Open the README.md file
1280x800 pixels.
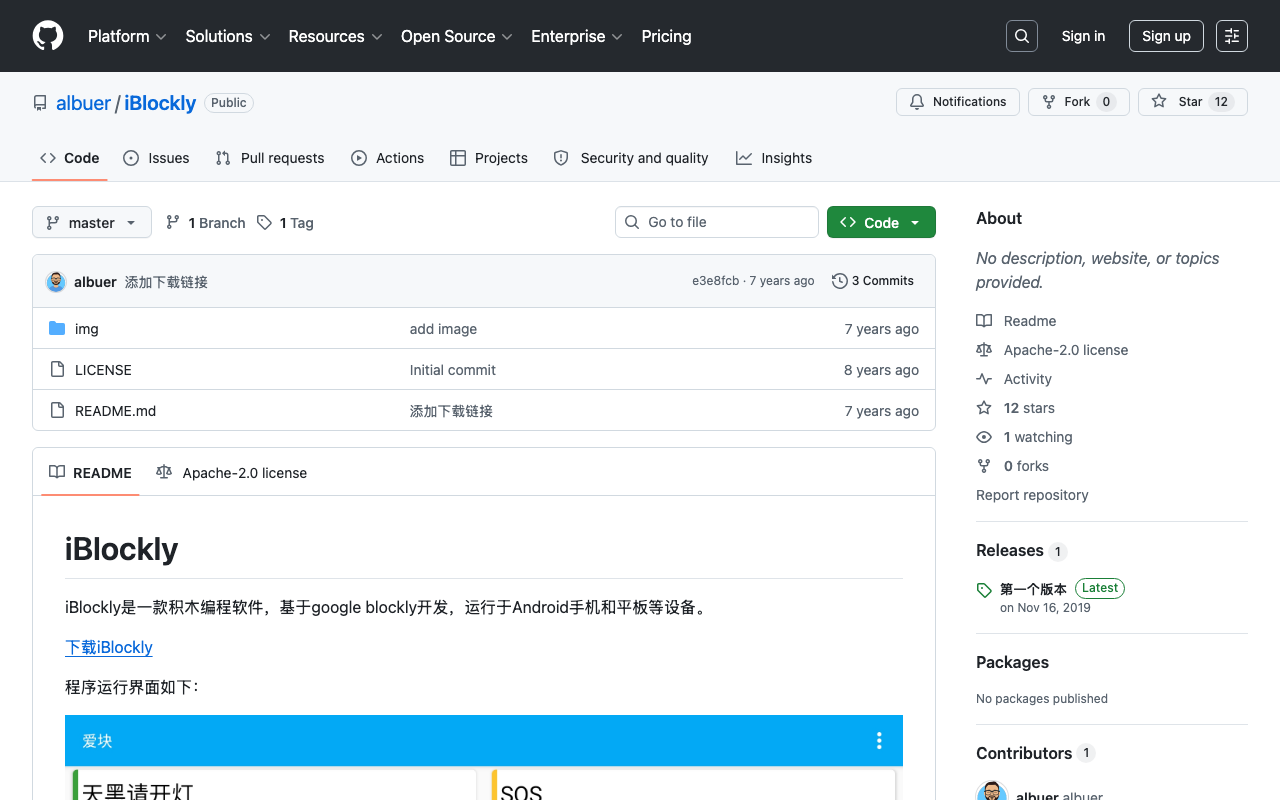pos(115,411)
